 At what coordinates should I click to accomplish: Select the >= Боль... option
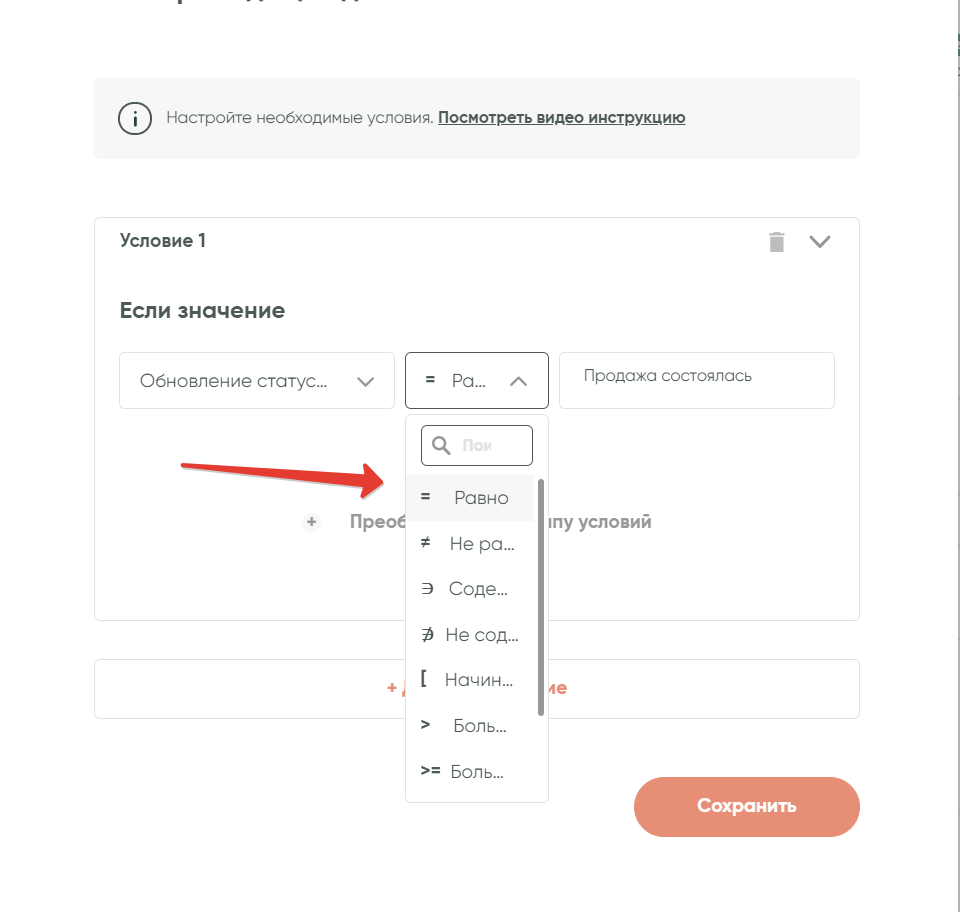click(x=470, y=771)
